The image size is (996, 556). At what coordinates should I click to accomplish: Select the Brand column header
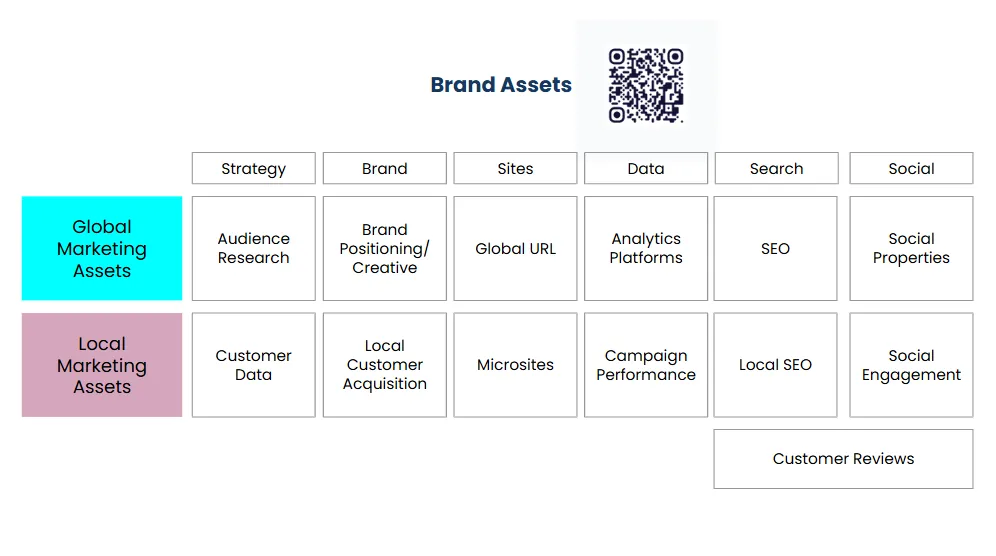pyautogui.click(x=384, y=168)
